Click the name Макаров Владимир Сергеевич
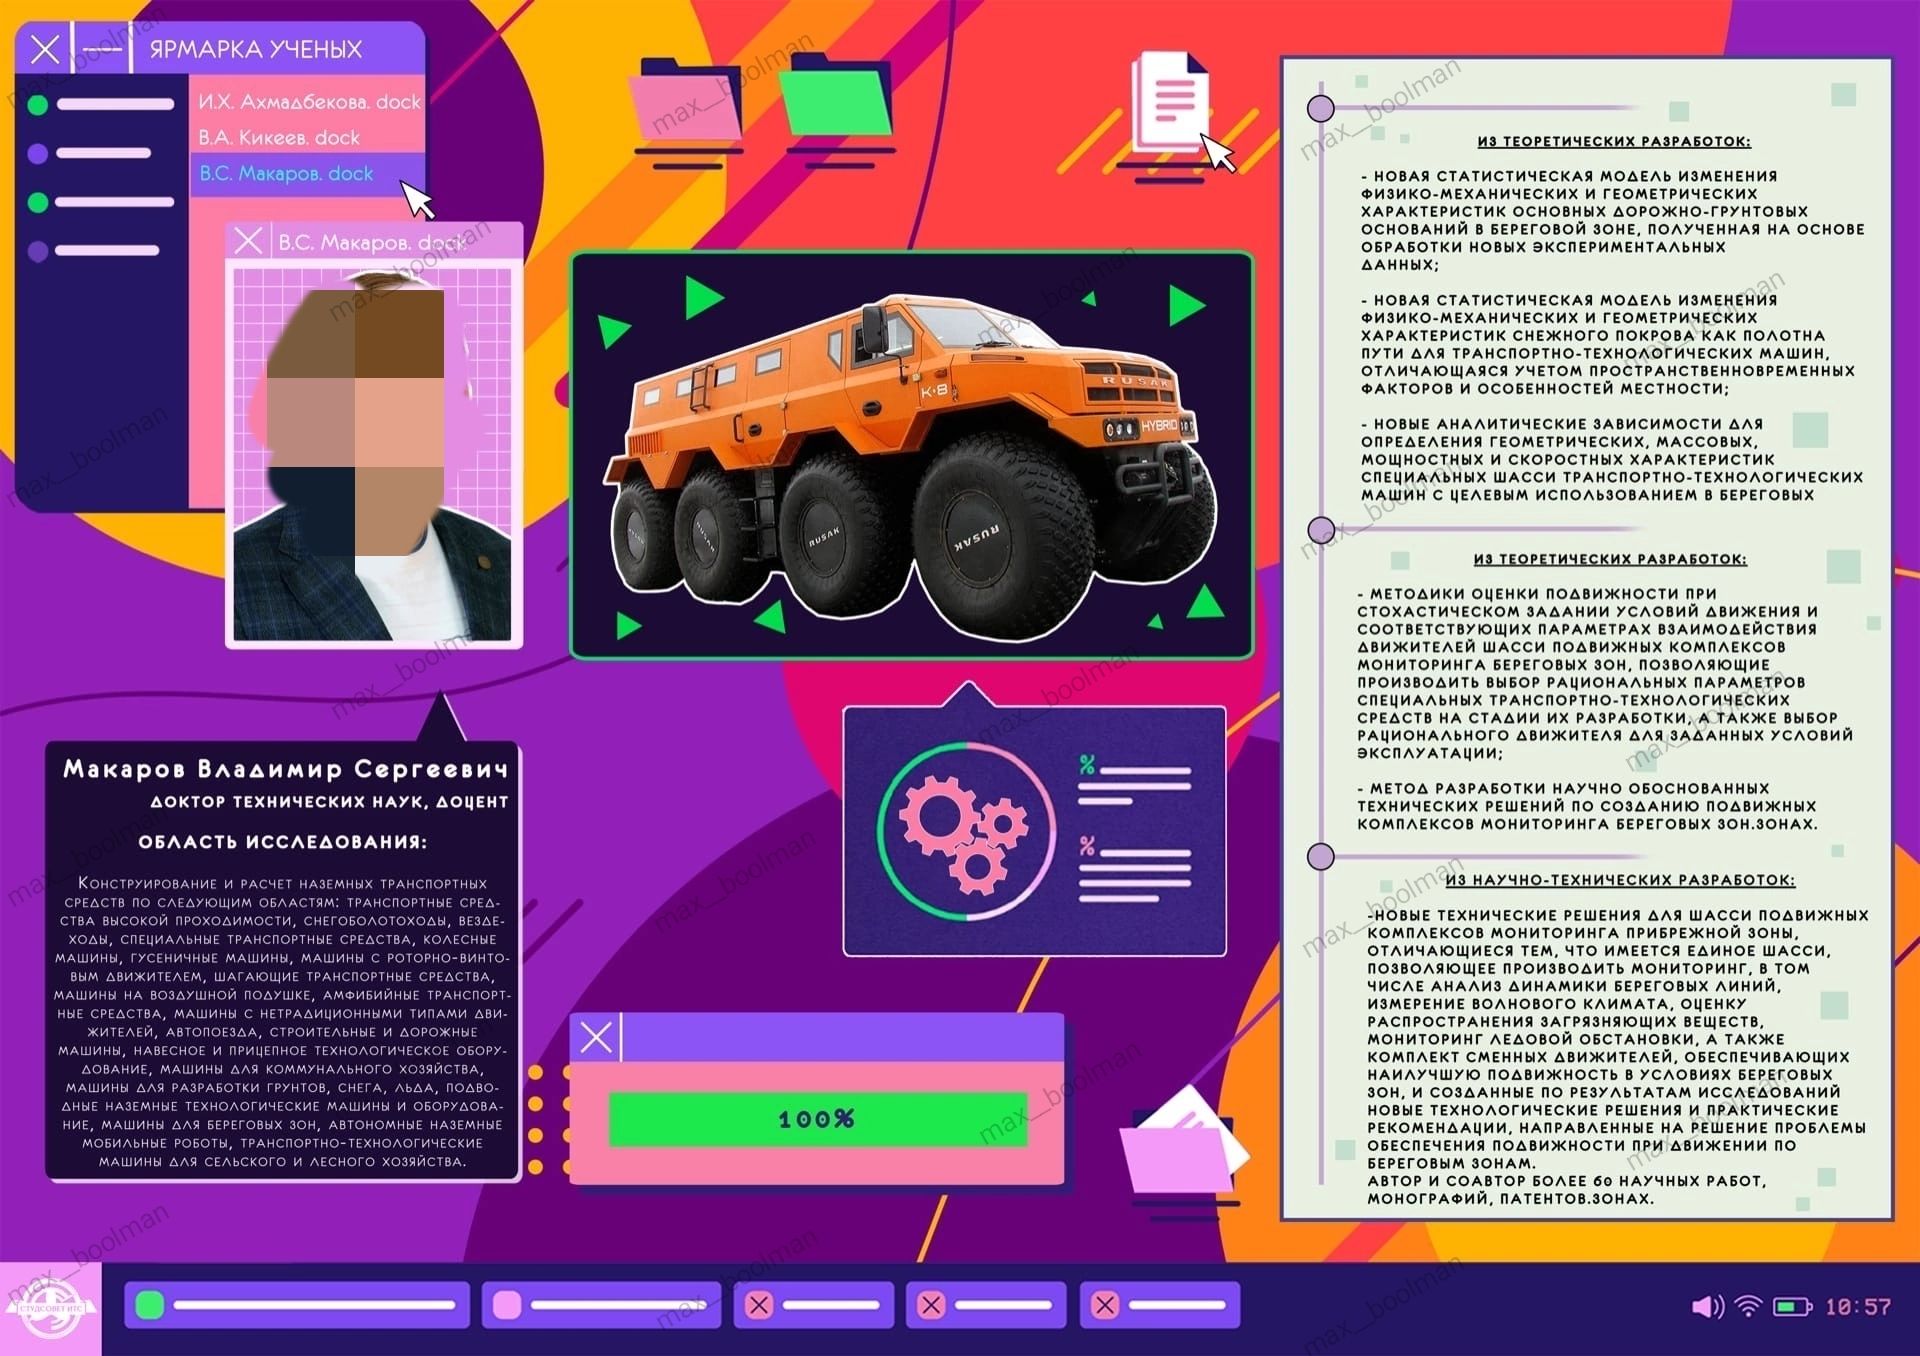The height and width of the screenshot is (1356, 1920). tap(286, 768)
